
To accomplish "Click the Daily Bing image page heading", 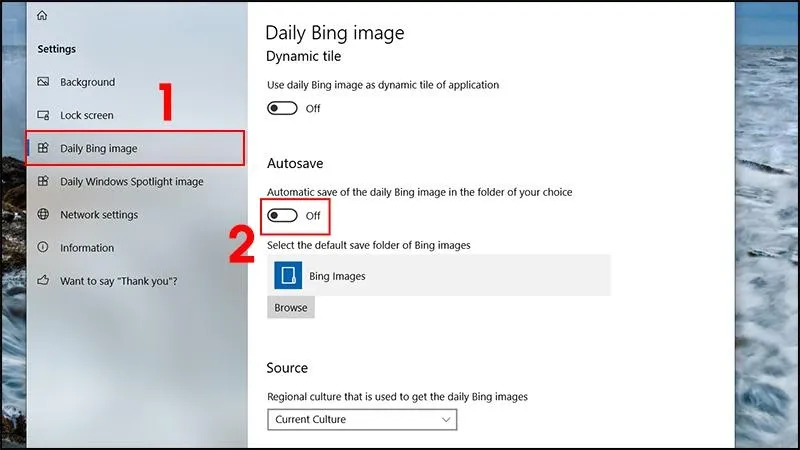I will click(335, 33).
